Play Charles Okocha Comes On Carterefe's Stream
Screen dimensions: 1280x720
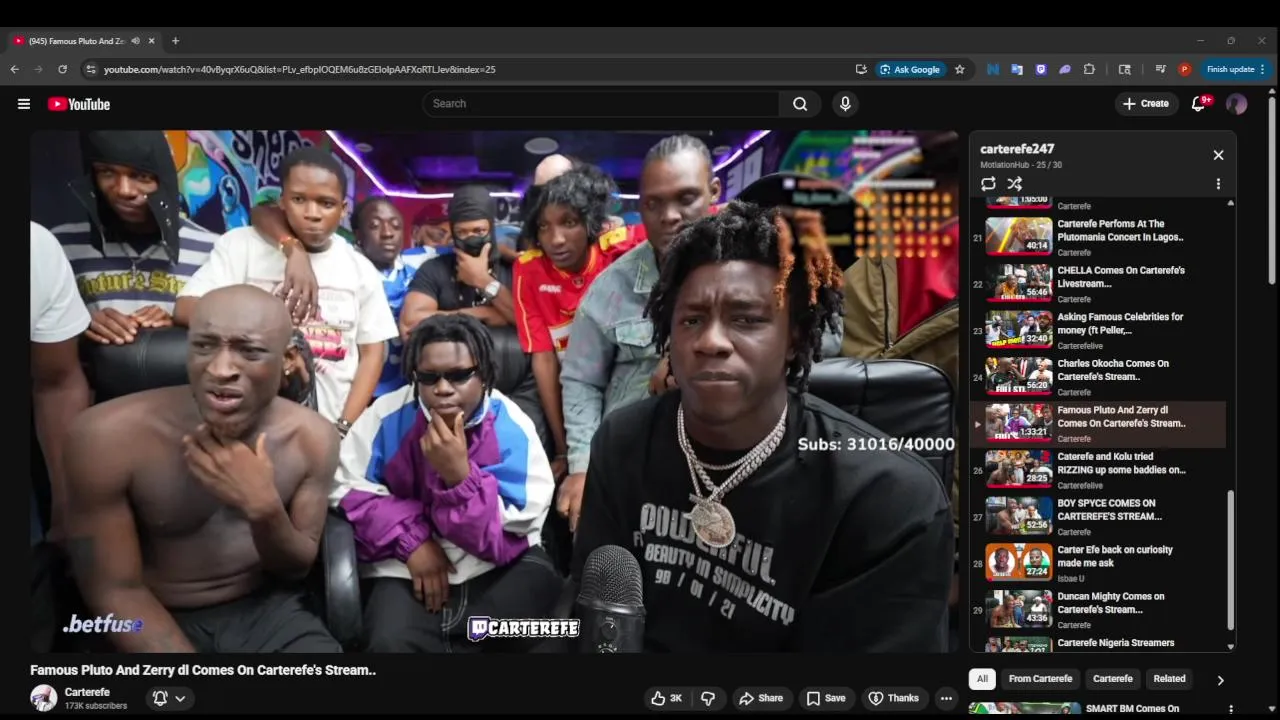coord(1097,377)
